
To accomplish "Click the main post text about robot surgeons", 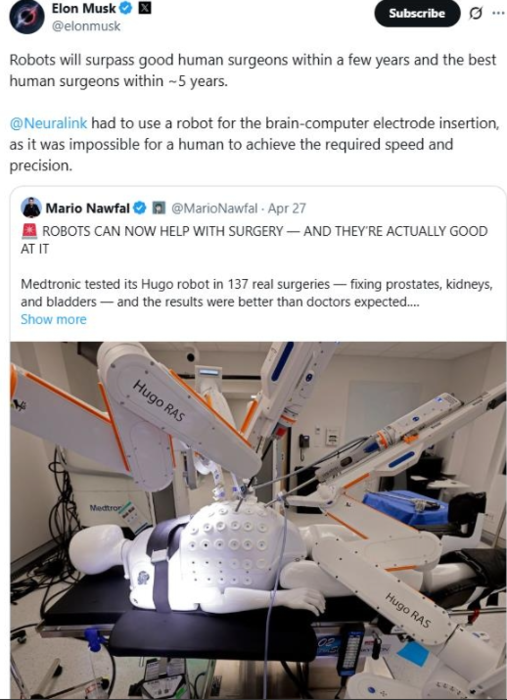I will pos(253,70).
